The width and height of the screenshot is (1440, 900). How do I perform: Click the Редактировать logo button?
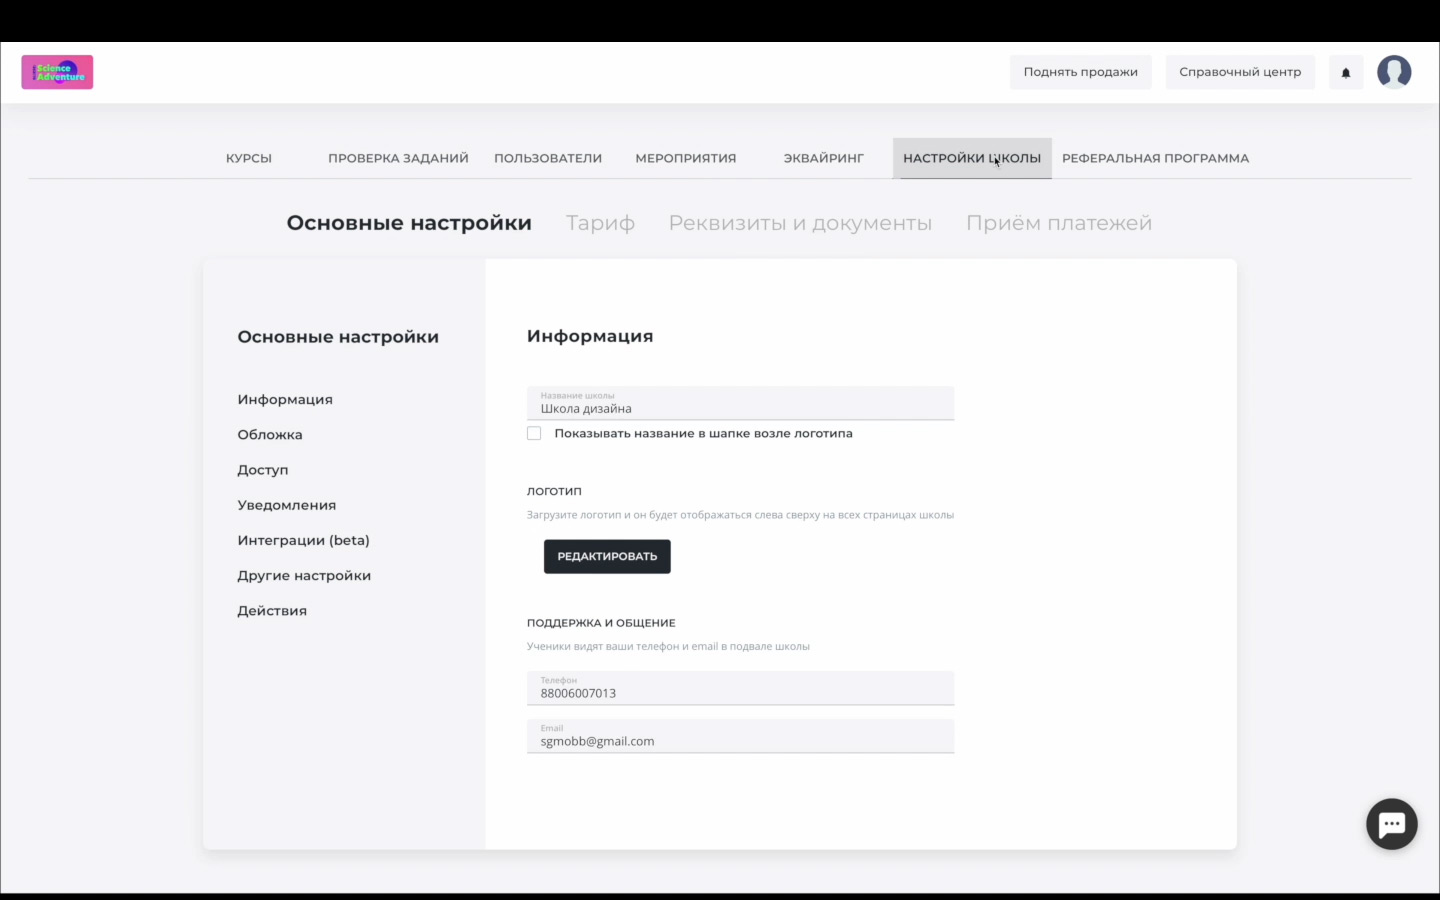click(607, 556)
